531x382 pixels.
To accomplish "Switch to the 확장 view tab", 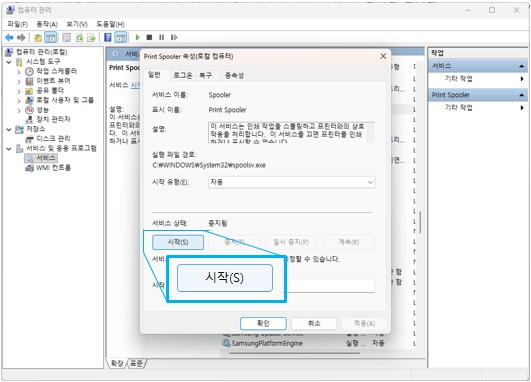I will (x=117, y=363).
